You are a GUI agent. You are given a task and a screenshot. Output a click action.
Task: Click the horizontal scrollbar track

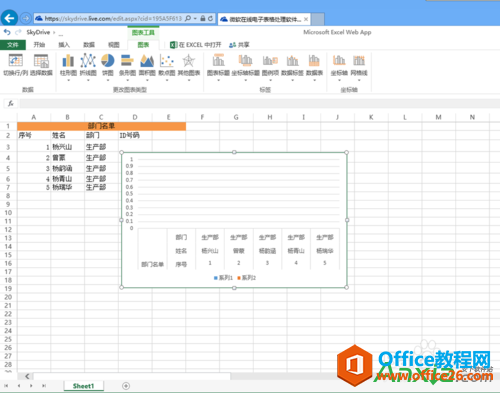(x=132, y=376)
